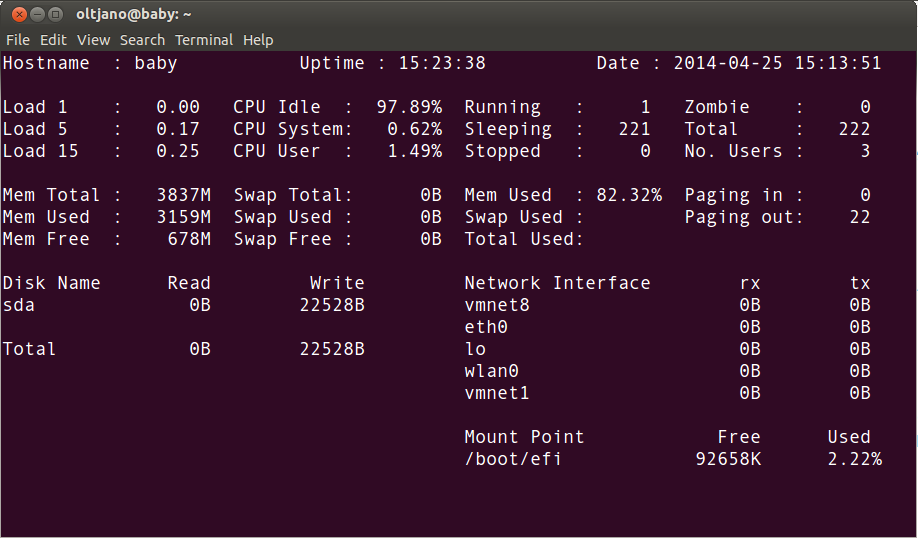
Task: Select CPU User value 1.49%
Action: 415,151
